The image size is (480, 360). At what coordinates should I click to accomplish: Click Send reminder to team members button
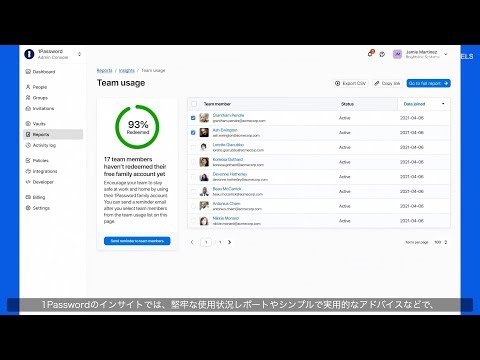click(x=137, y=241)
